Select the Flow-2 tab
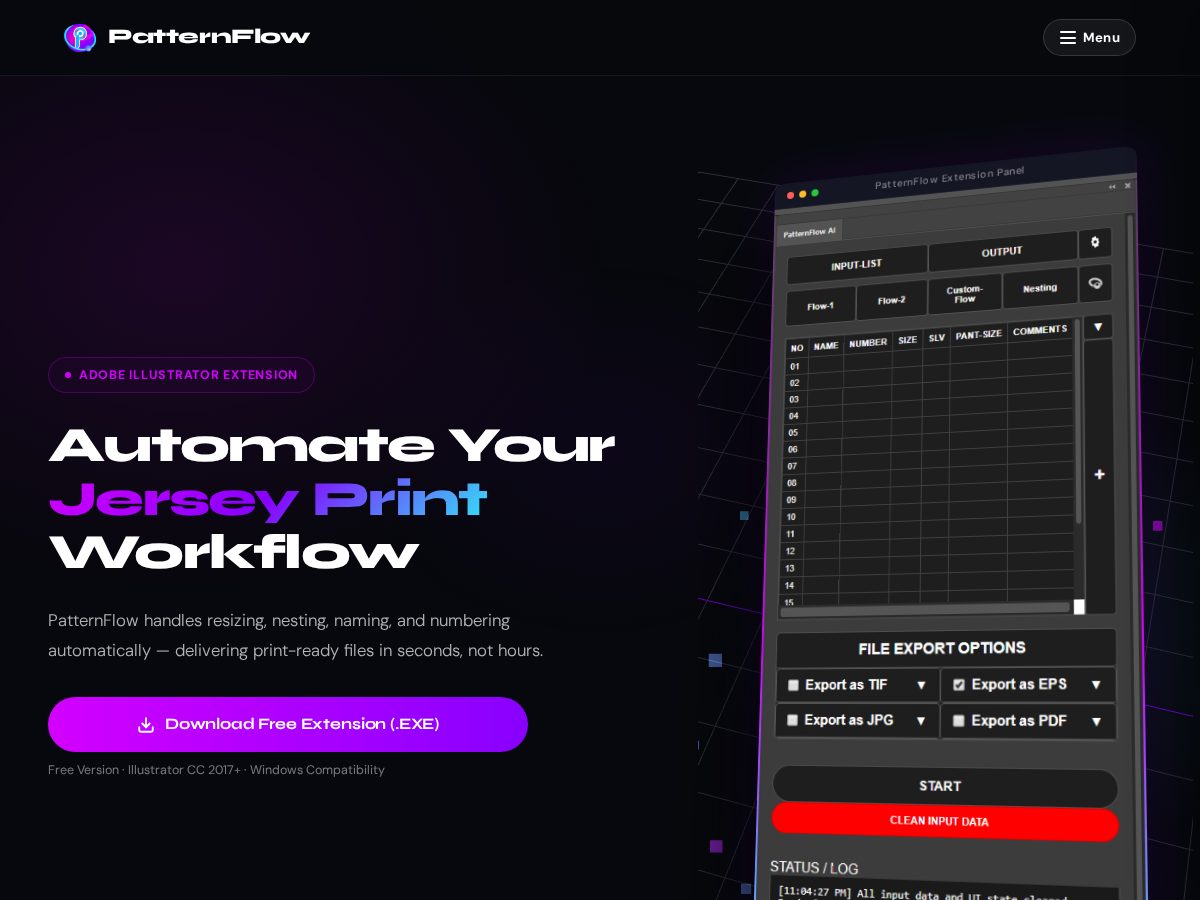Viewport: 1200px width, 900px height. click(x=891, y=300)
